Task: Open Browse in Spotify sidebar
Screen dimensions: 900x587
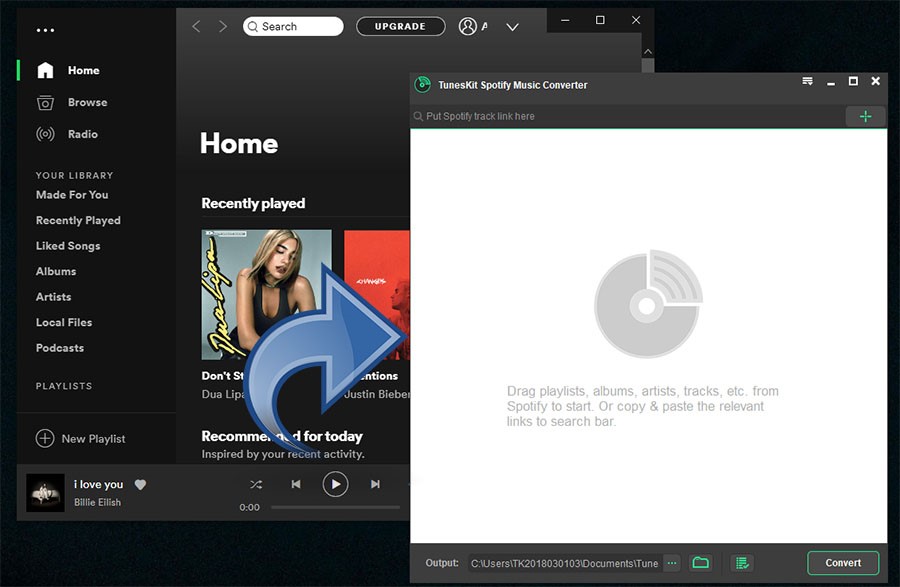Action: (87, 102)
